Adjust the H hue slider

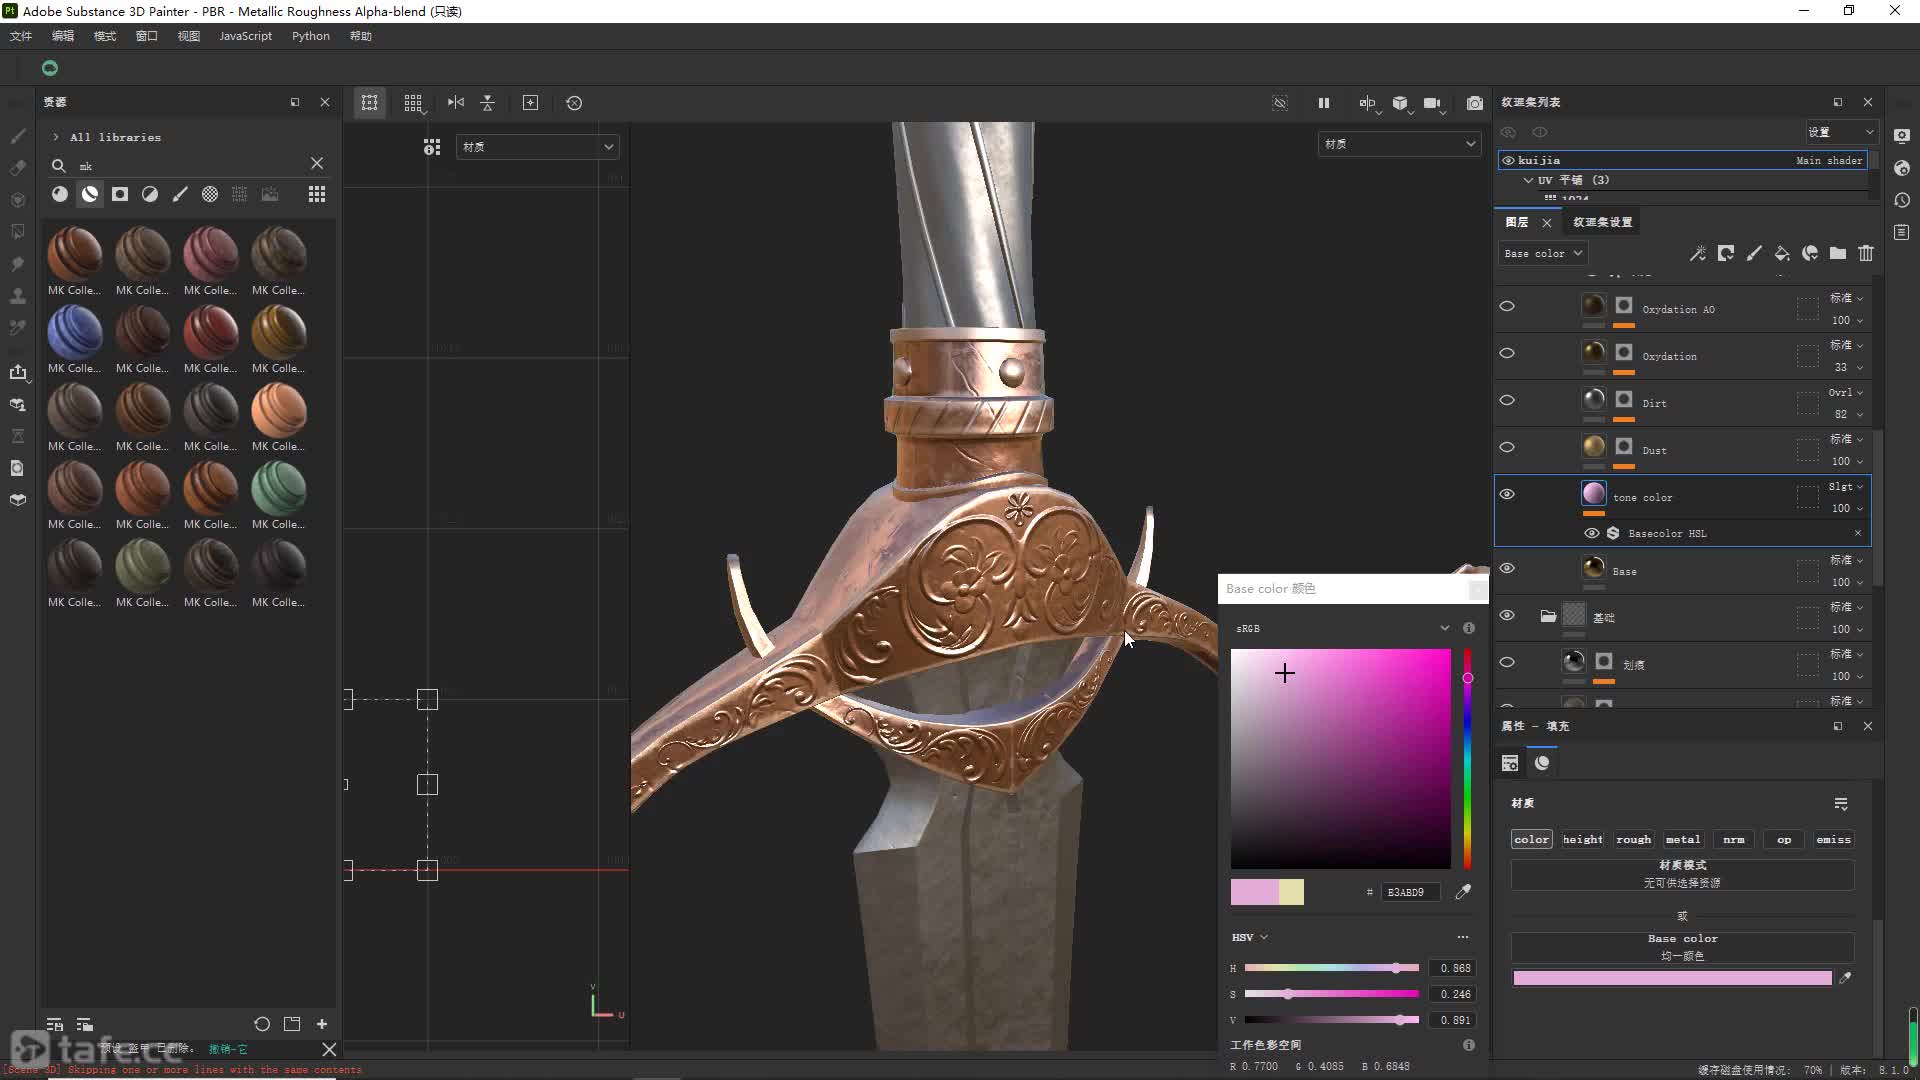pyautogui.click(x=1331, y=968)
